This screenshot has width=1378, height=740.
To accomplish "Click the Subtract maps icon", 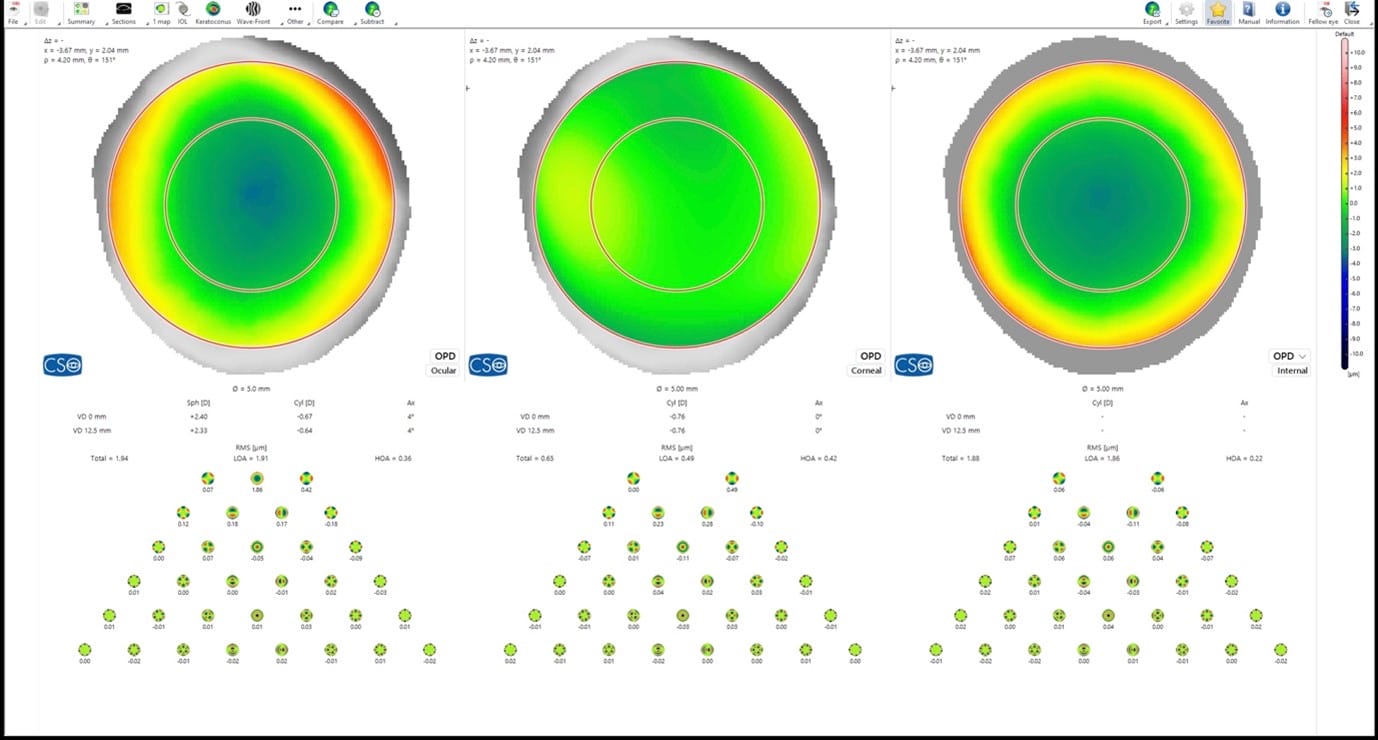I will pos(372,12).
